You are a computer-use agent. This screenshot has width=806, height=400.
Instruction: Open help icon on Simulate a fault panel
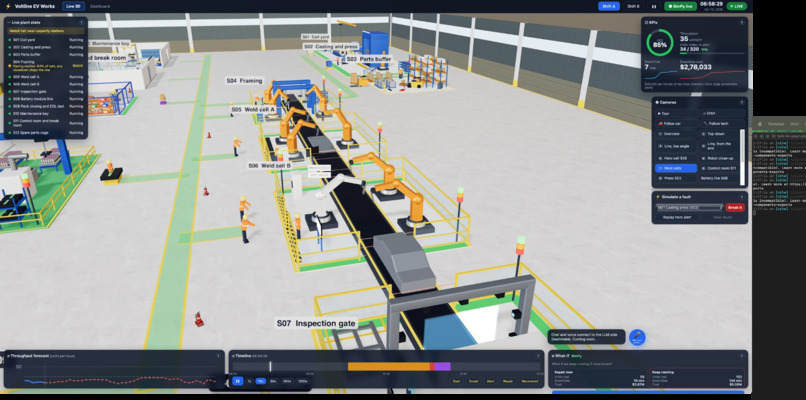tap(741, 197)
